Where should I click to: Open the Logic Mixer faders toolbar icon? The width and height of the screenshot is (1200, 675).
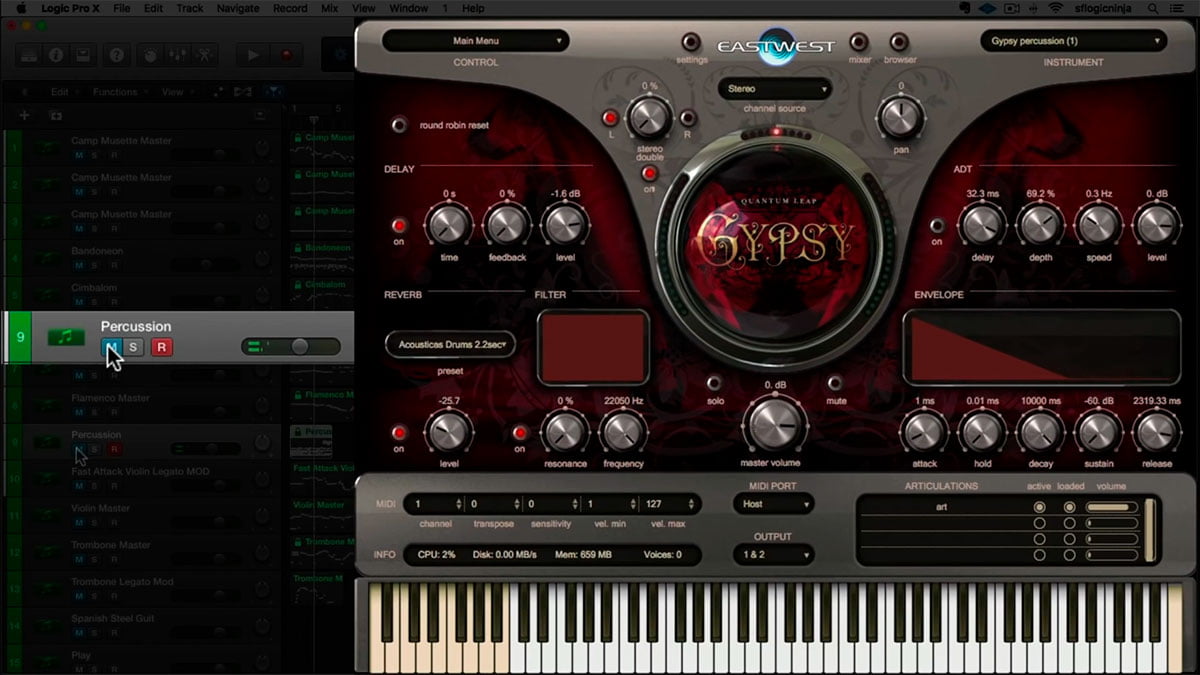pos(177,55)
